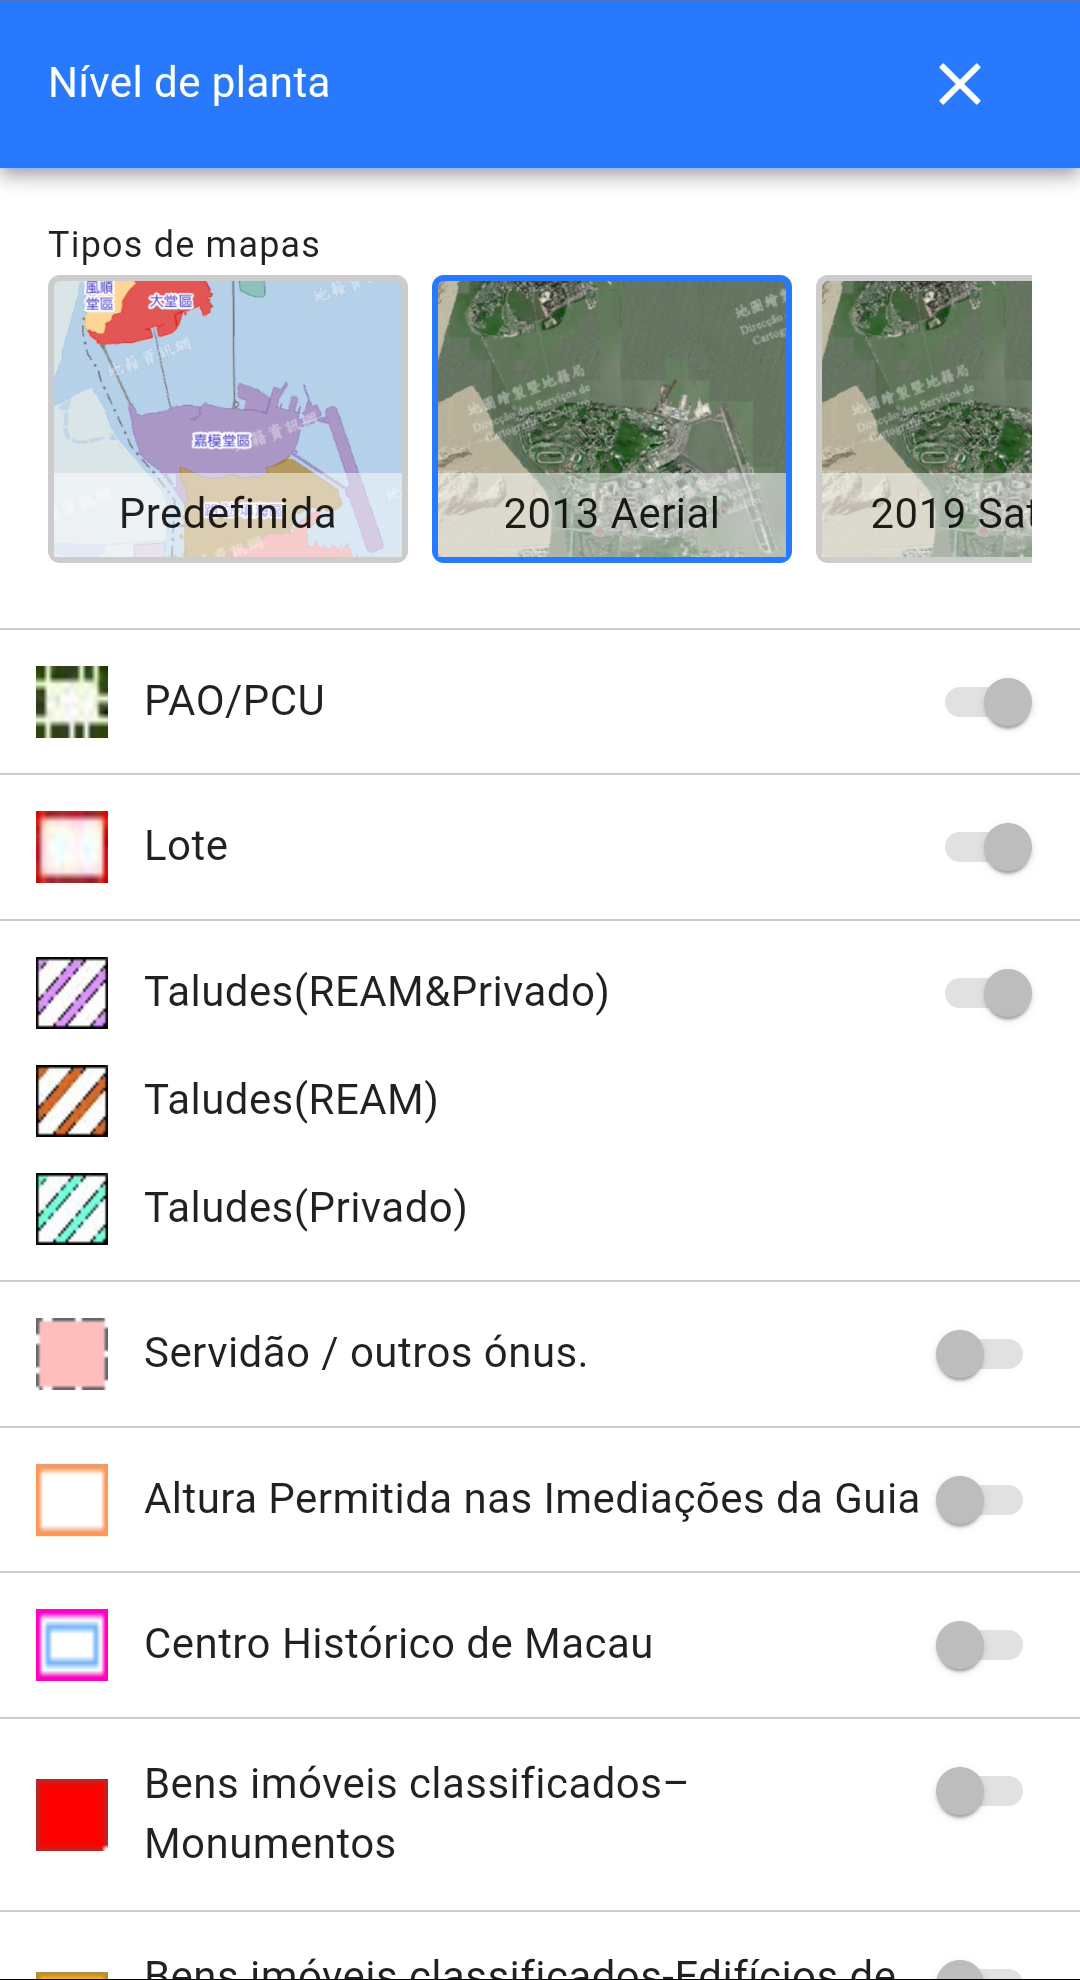Screen dimensions: 1080x1980
Task: Click the orange striped Taludes(REAM) icon
Action: point(72,1101)
